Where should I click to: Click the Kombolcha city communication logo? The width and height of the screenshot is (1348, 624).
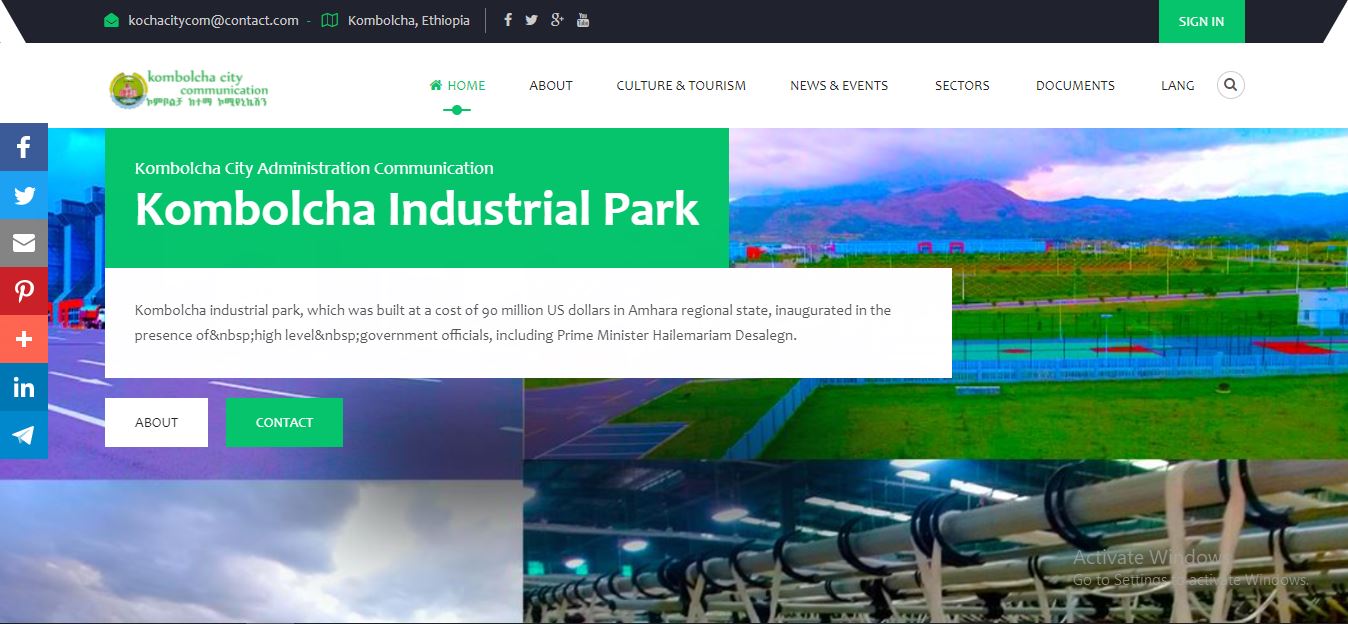point(189,89)
